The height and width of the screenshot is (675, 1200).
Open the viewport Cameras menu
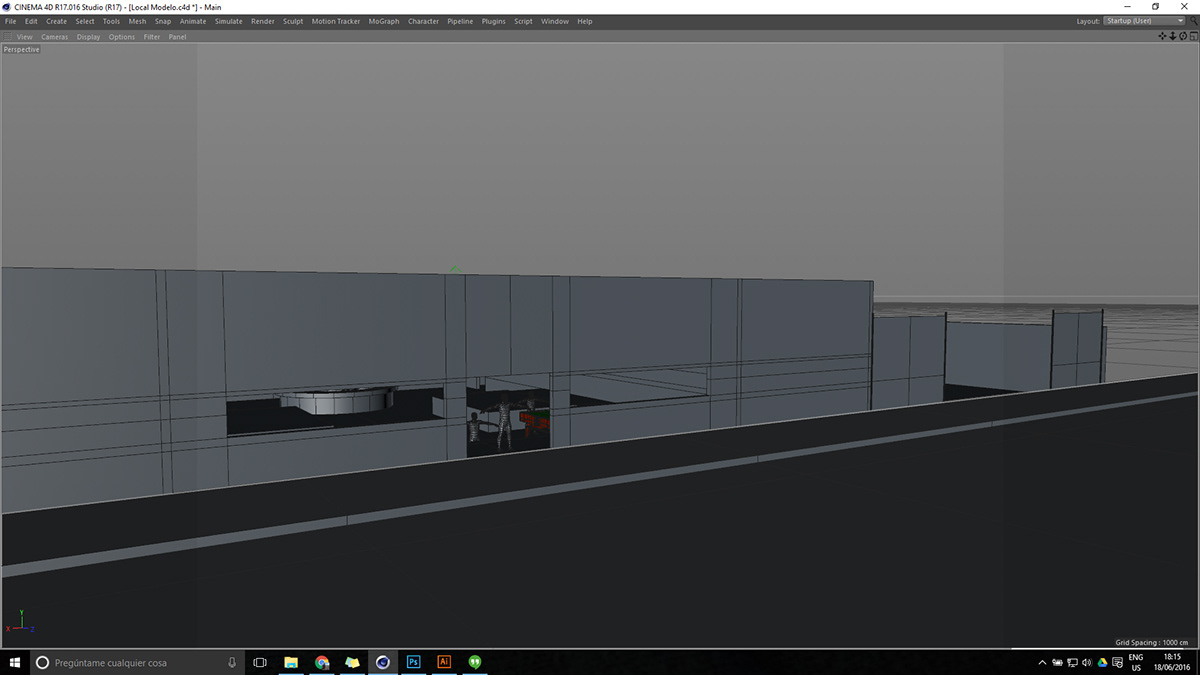55,37
